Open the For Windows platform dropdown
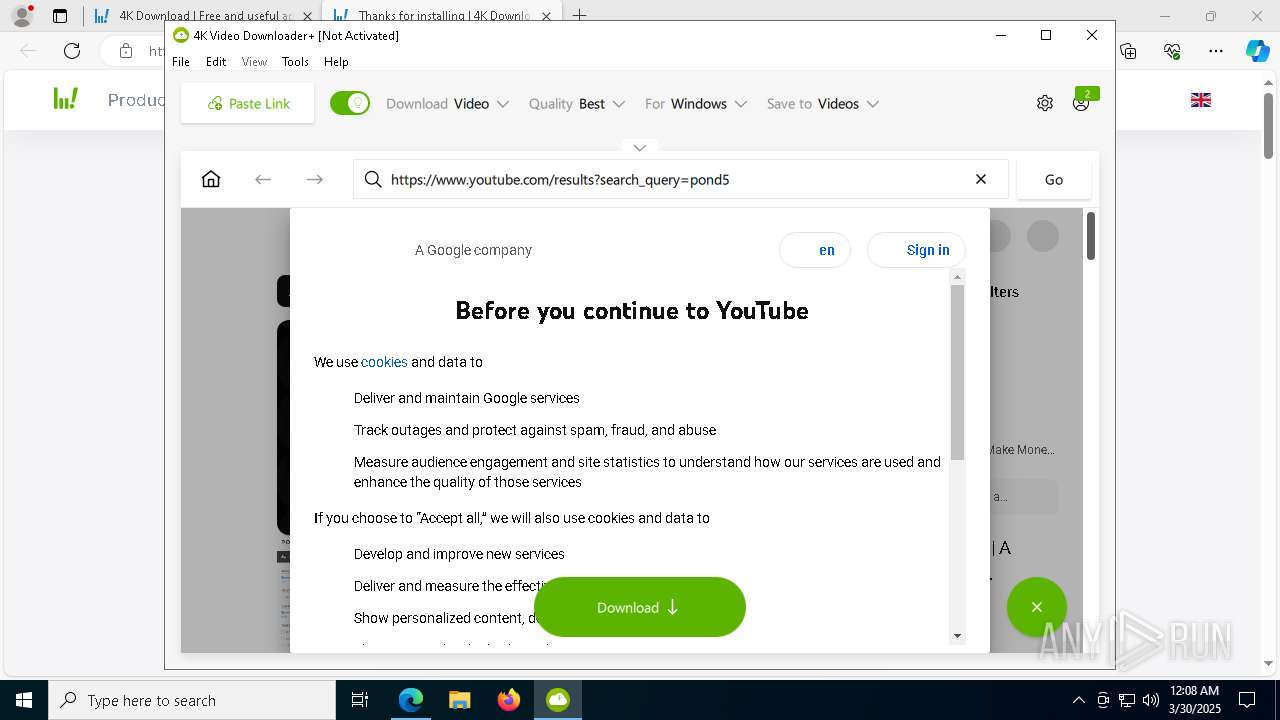 (x=696, y=104)
